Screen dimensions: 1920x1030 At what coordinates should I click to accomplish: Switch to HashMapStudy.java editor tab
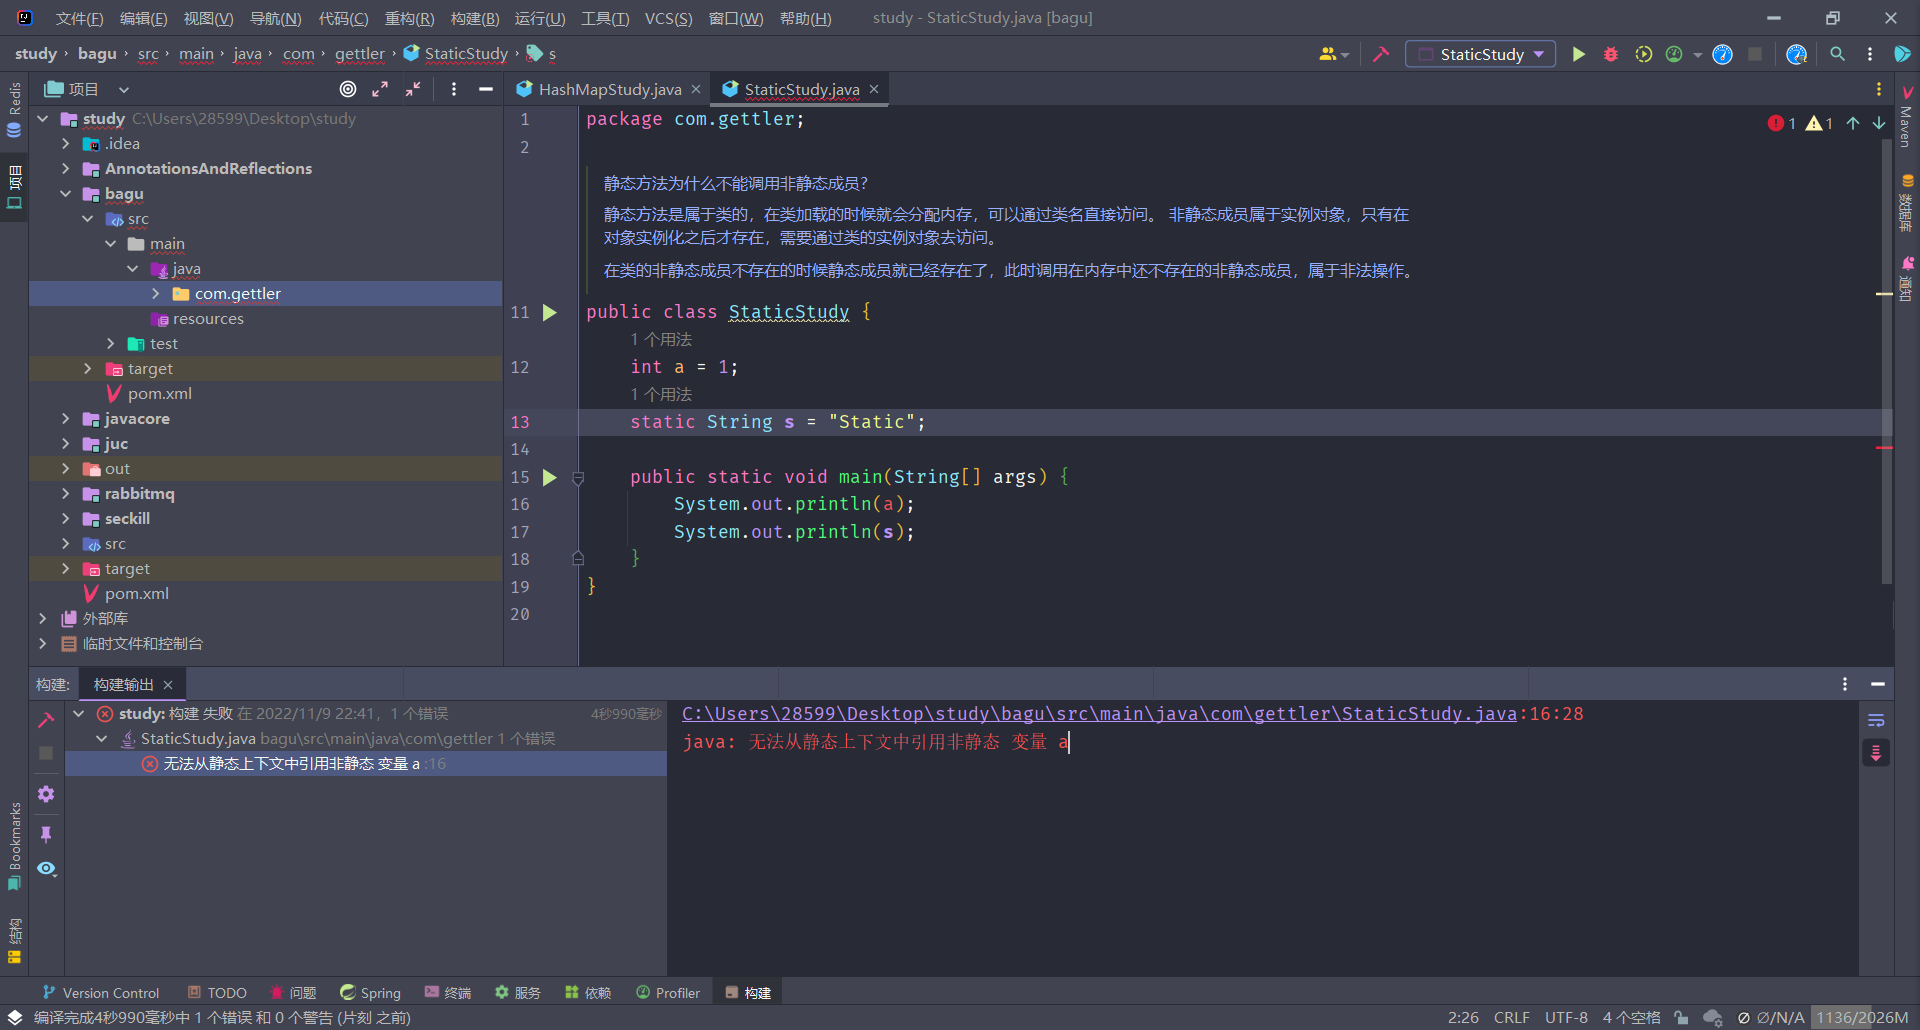pos(609,89)
